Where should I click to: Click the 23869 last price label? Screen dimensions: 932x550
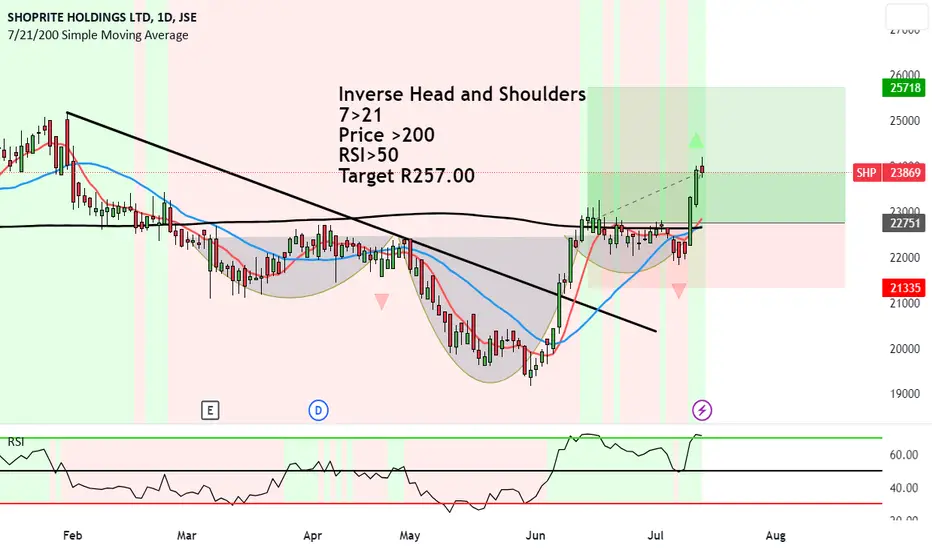click(904, 172)
